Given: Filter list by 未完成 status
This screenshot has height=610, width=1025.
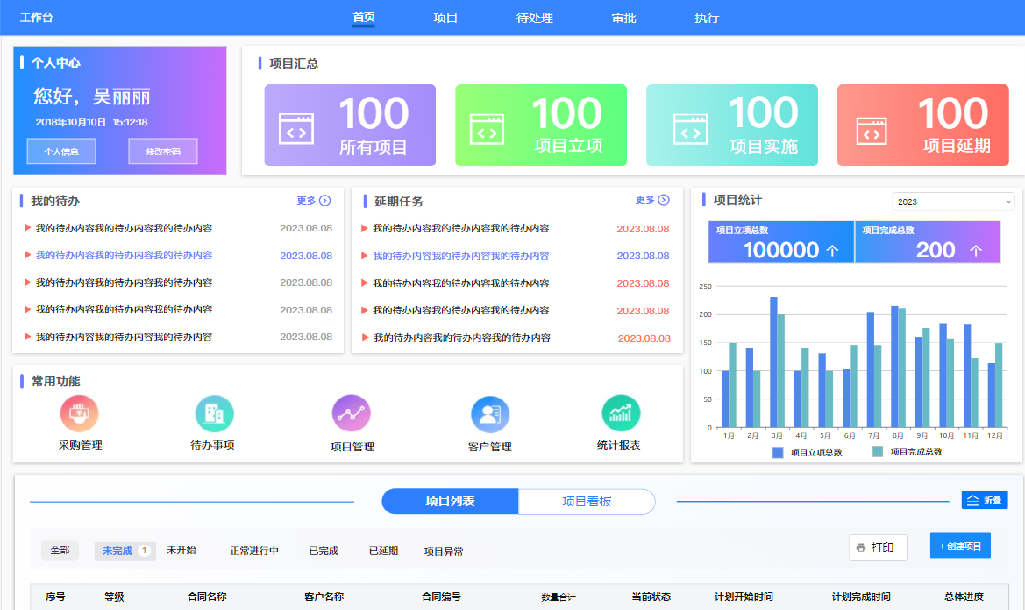Looking at the screenshot, I should (x=124, y=550).
